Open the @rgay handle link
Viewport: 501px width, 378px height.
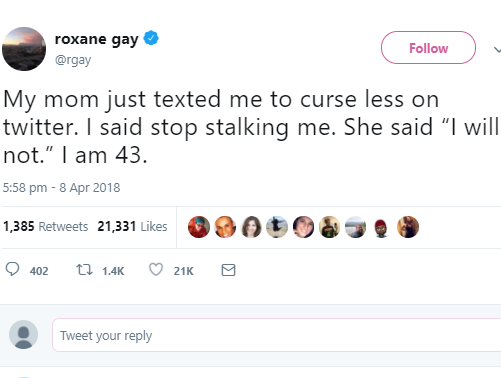pos(73,60)
